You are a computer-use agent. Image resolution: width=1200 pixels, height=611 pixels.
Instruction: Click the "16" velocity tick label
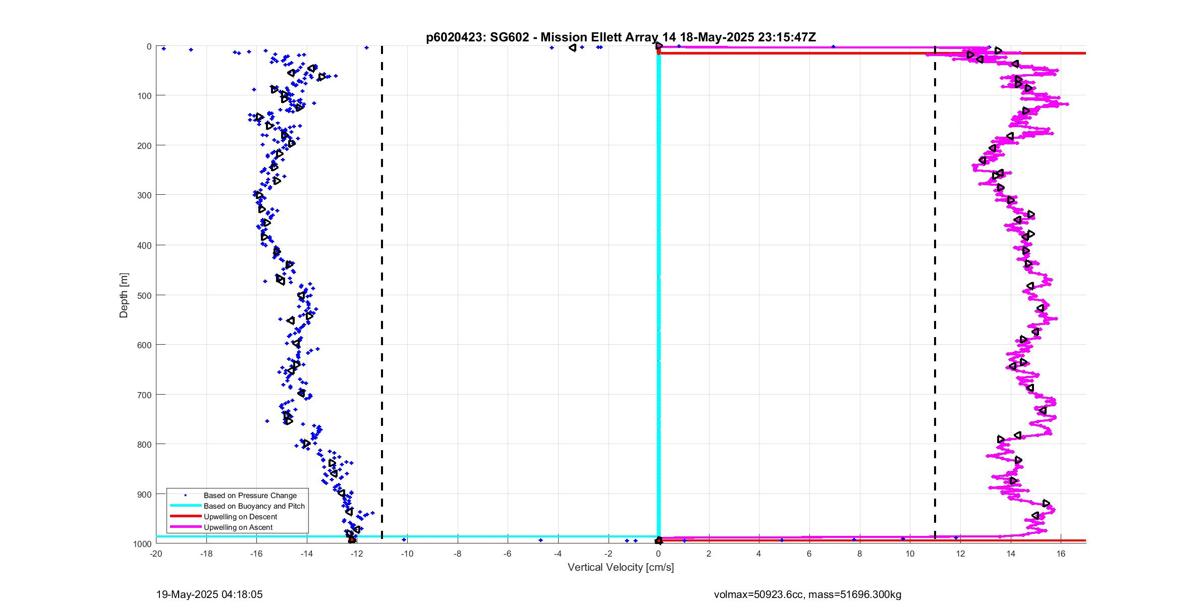tap(1060, 552)
